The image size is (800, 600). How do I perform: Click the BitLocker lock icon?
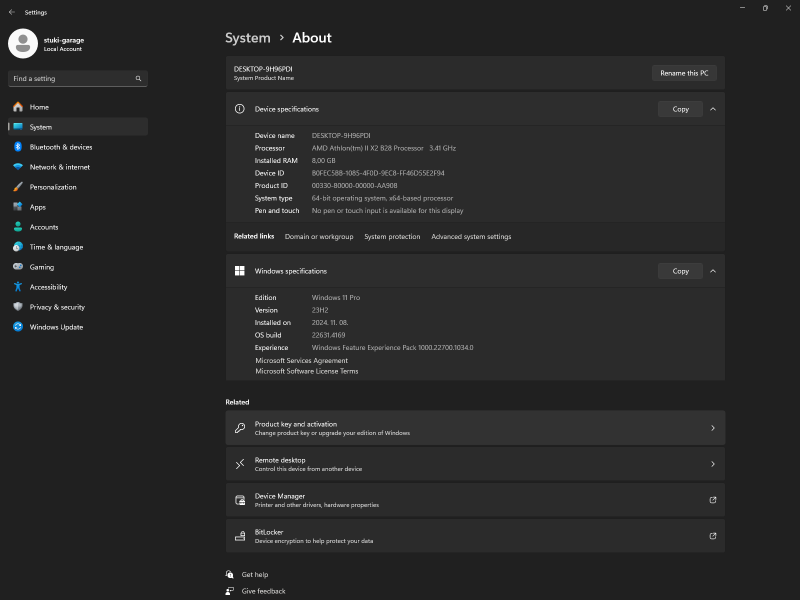(x=240, y=536)
